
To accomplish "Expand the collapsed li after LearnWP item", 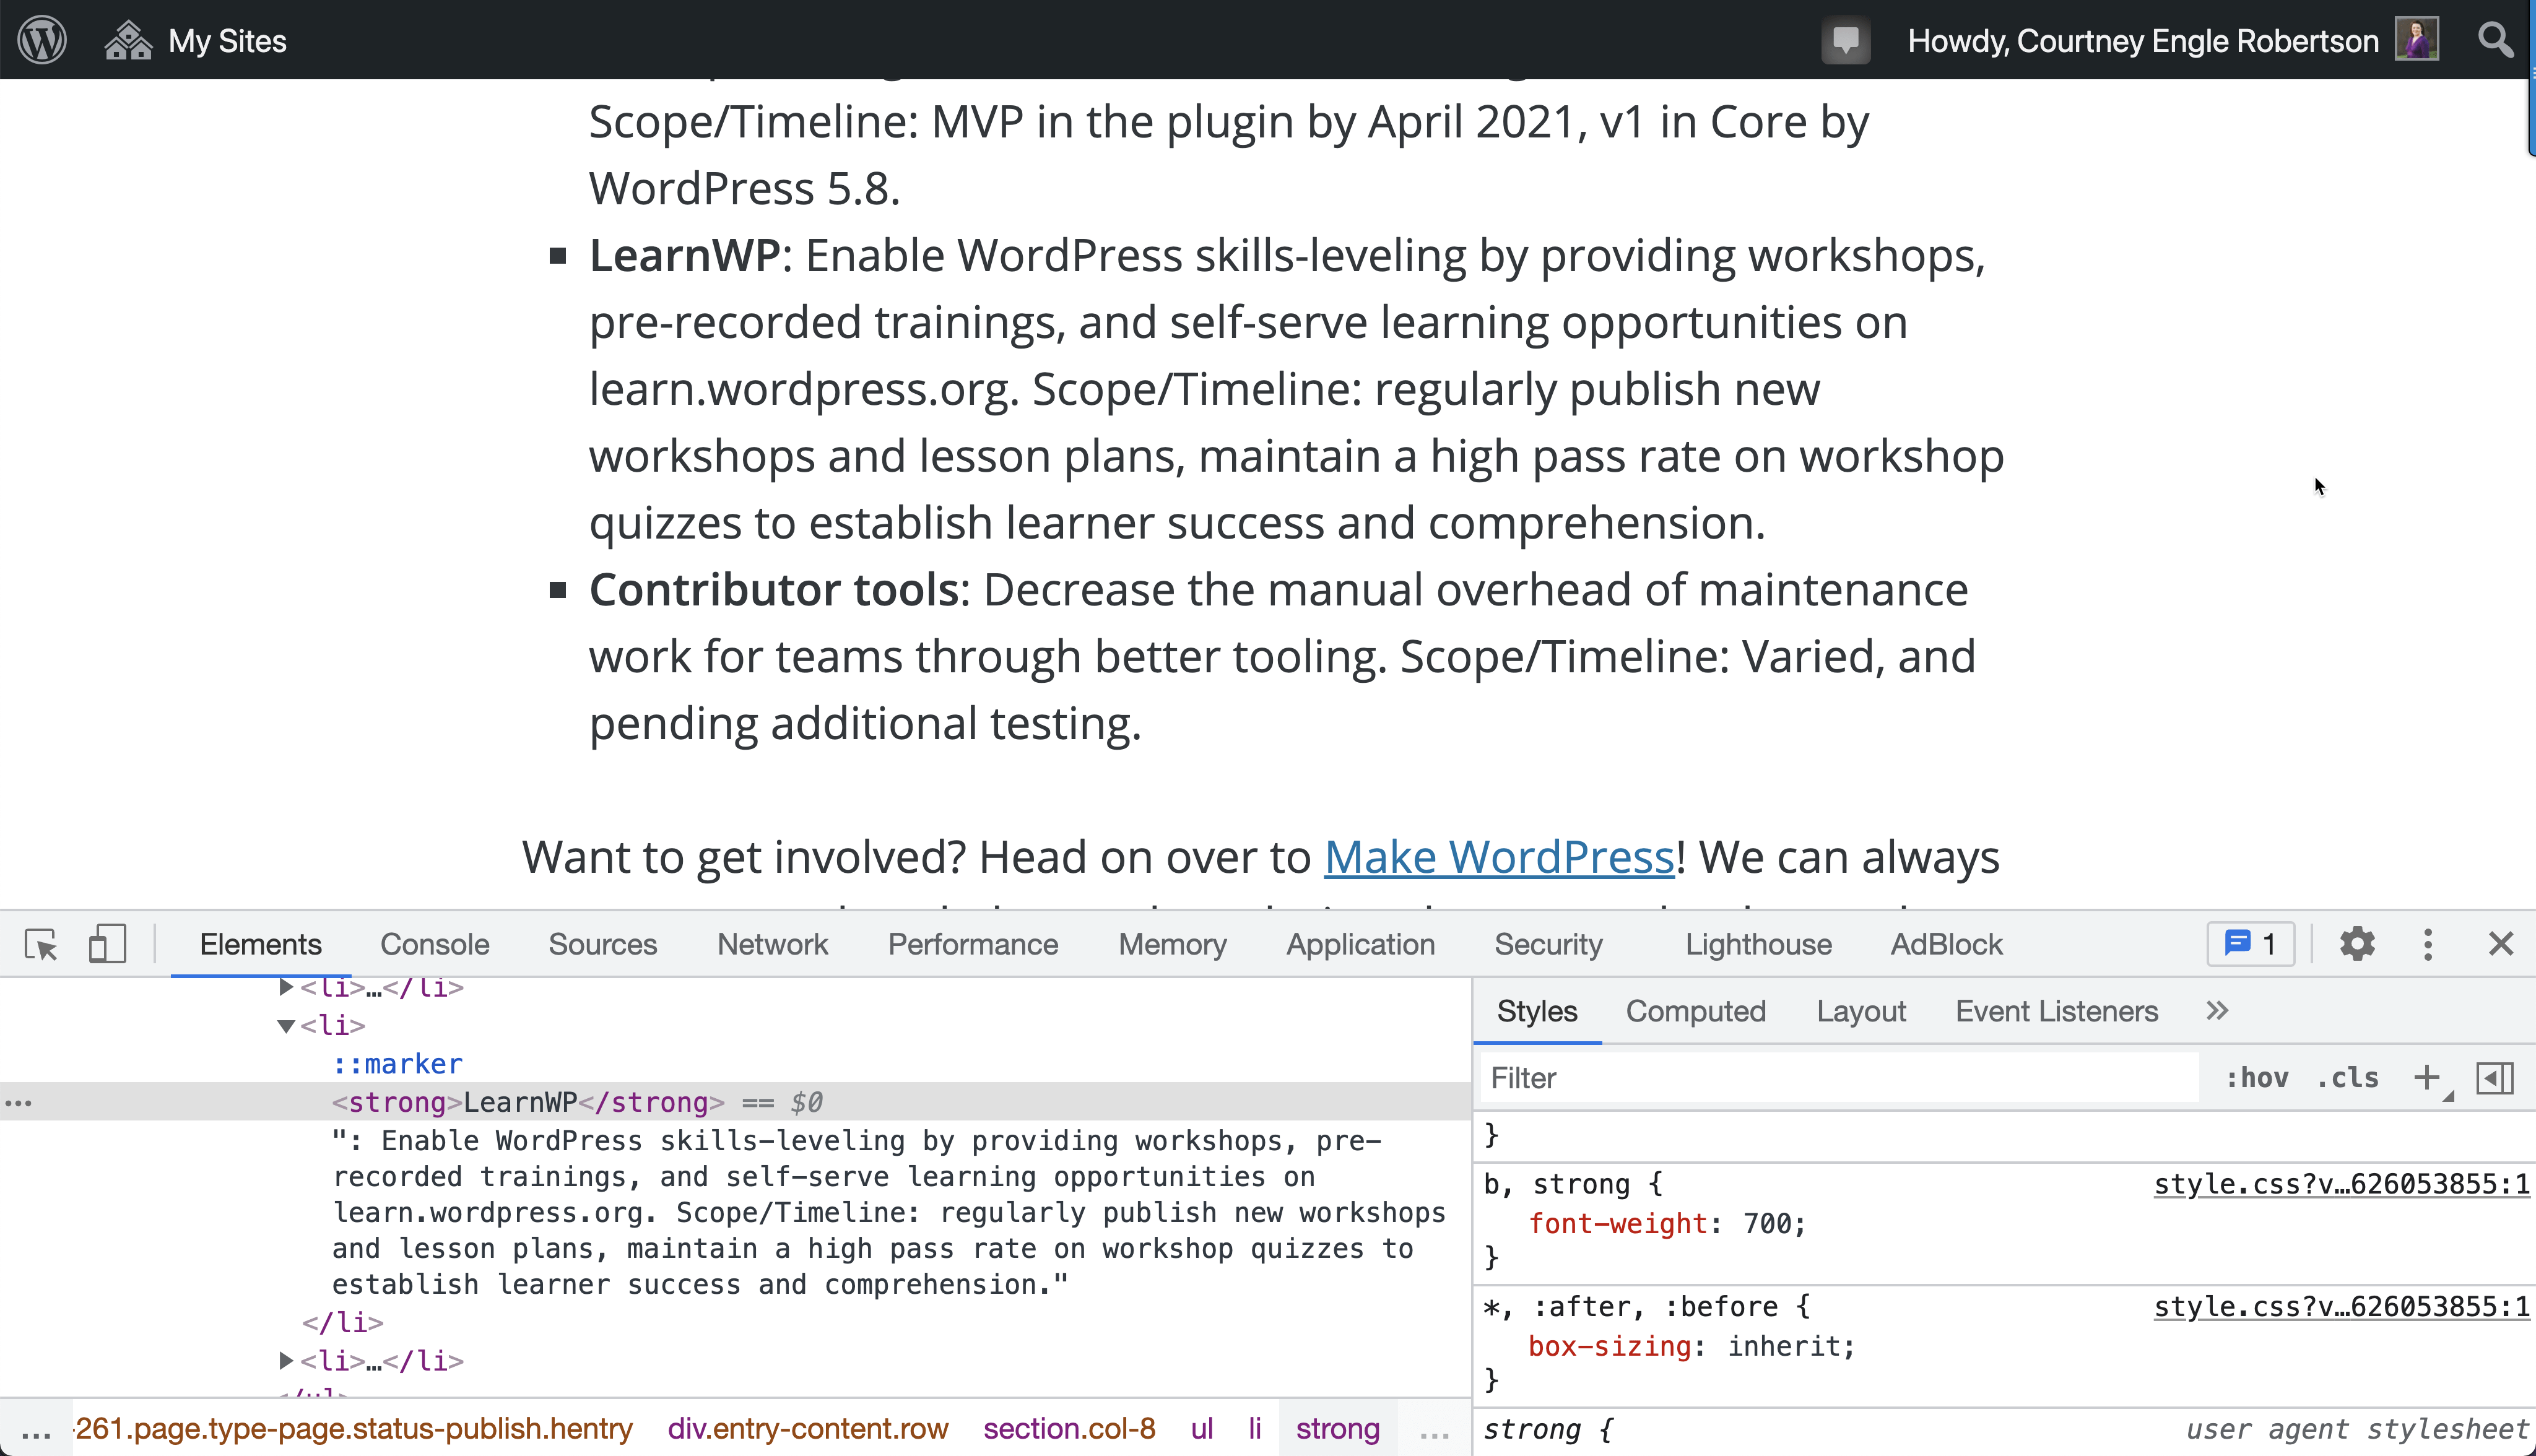I will point(286,1361).
